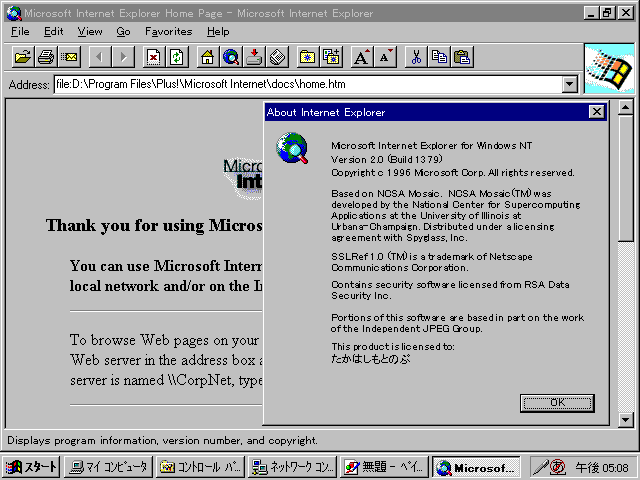The image size is (640, 480).
Task: Click the scrollbar down arrow
Action: [x=626, y=420]
